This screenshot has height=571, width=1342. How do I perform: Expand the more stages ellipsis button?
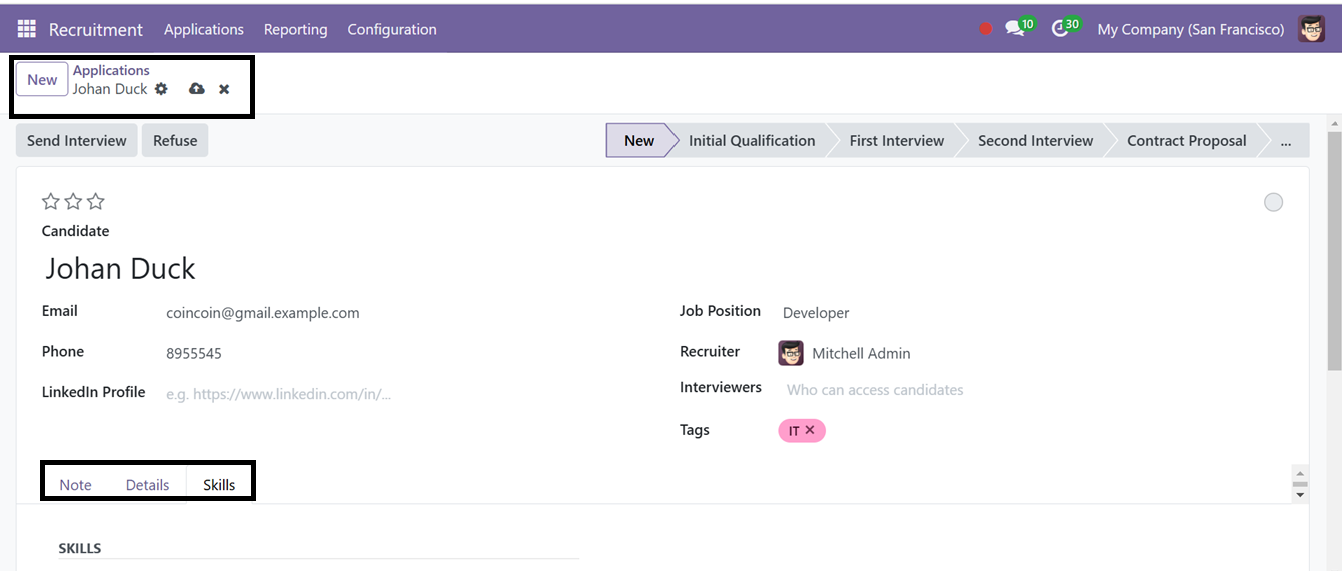(x=1286, y=141)
